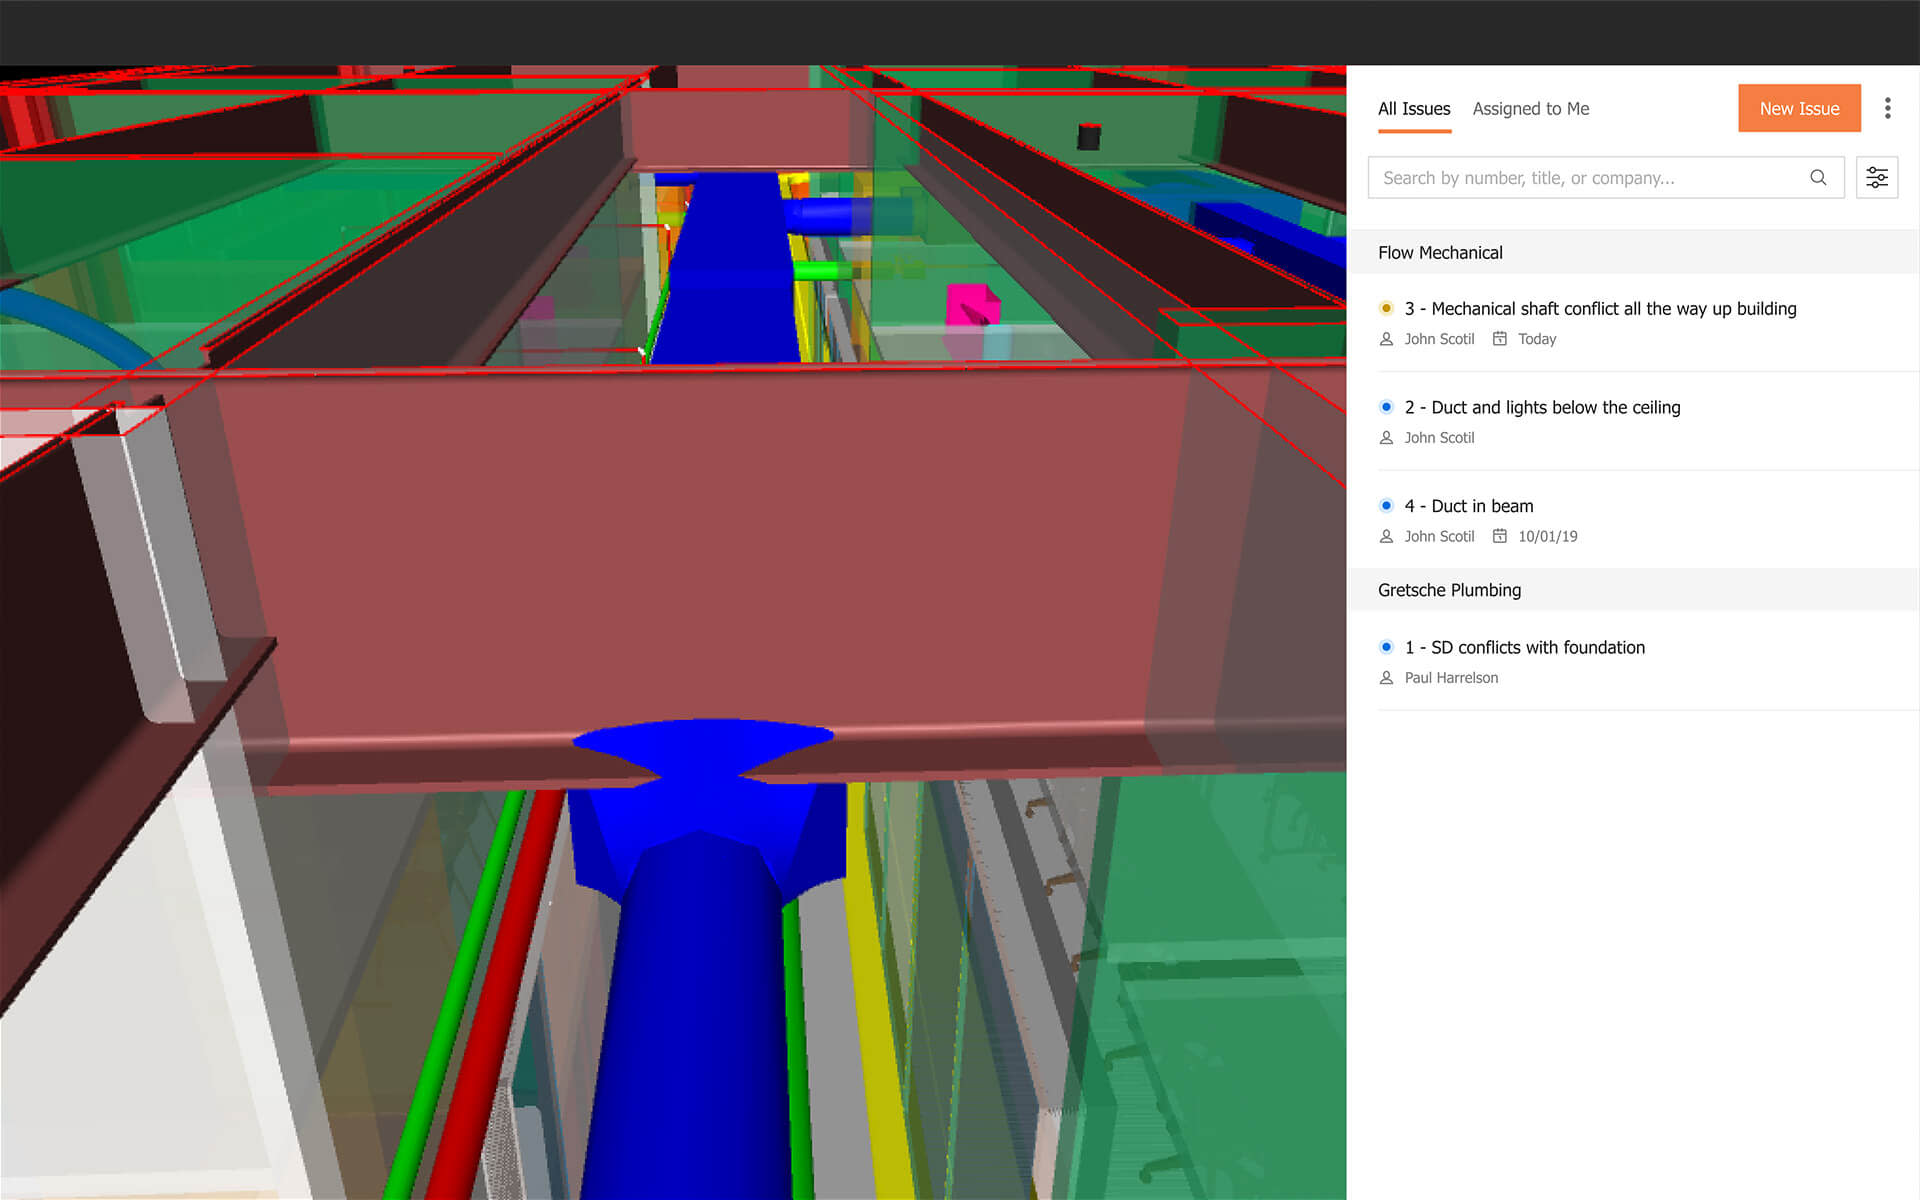Click assignee person icon on issue 3
The image size is (1920, 1200).
pos(1386,339)
